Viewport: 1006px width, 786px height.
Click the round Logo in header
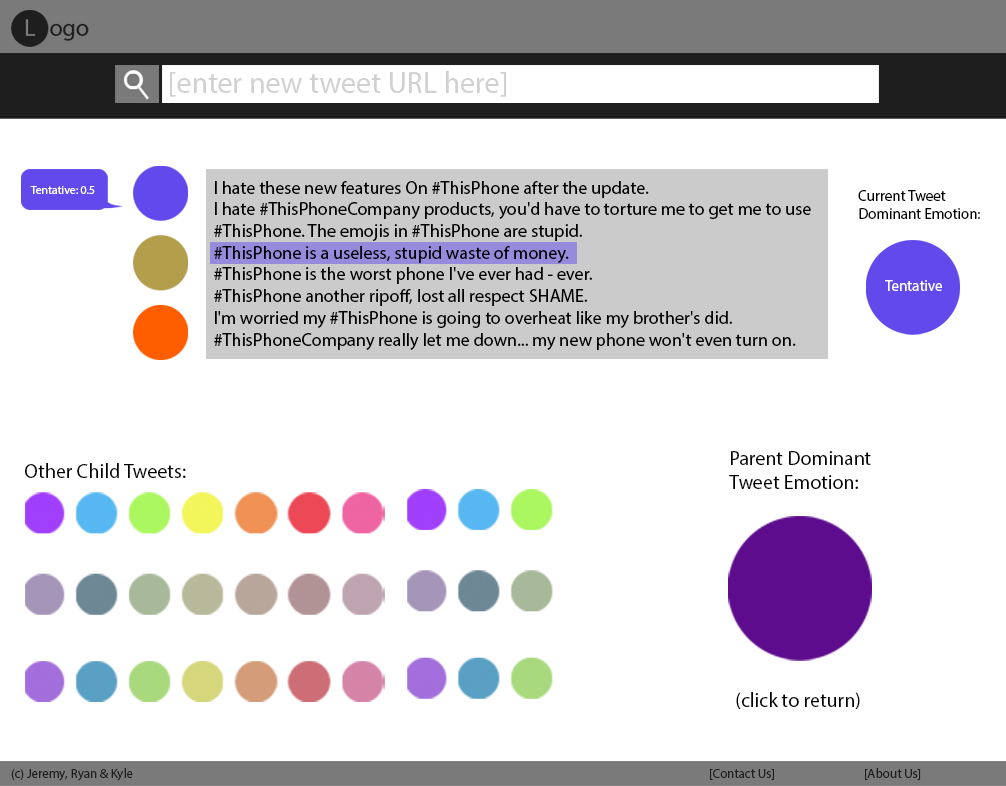tap(30, 28)
